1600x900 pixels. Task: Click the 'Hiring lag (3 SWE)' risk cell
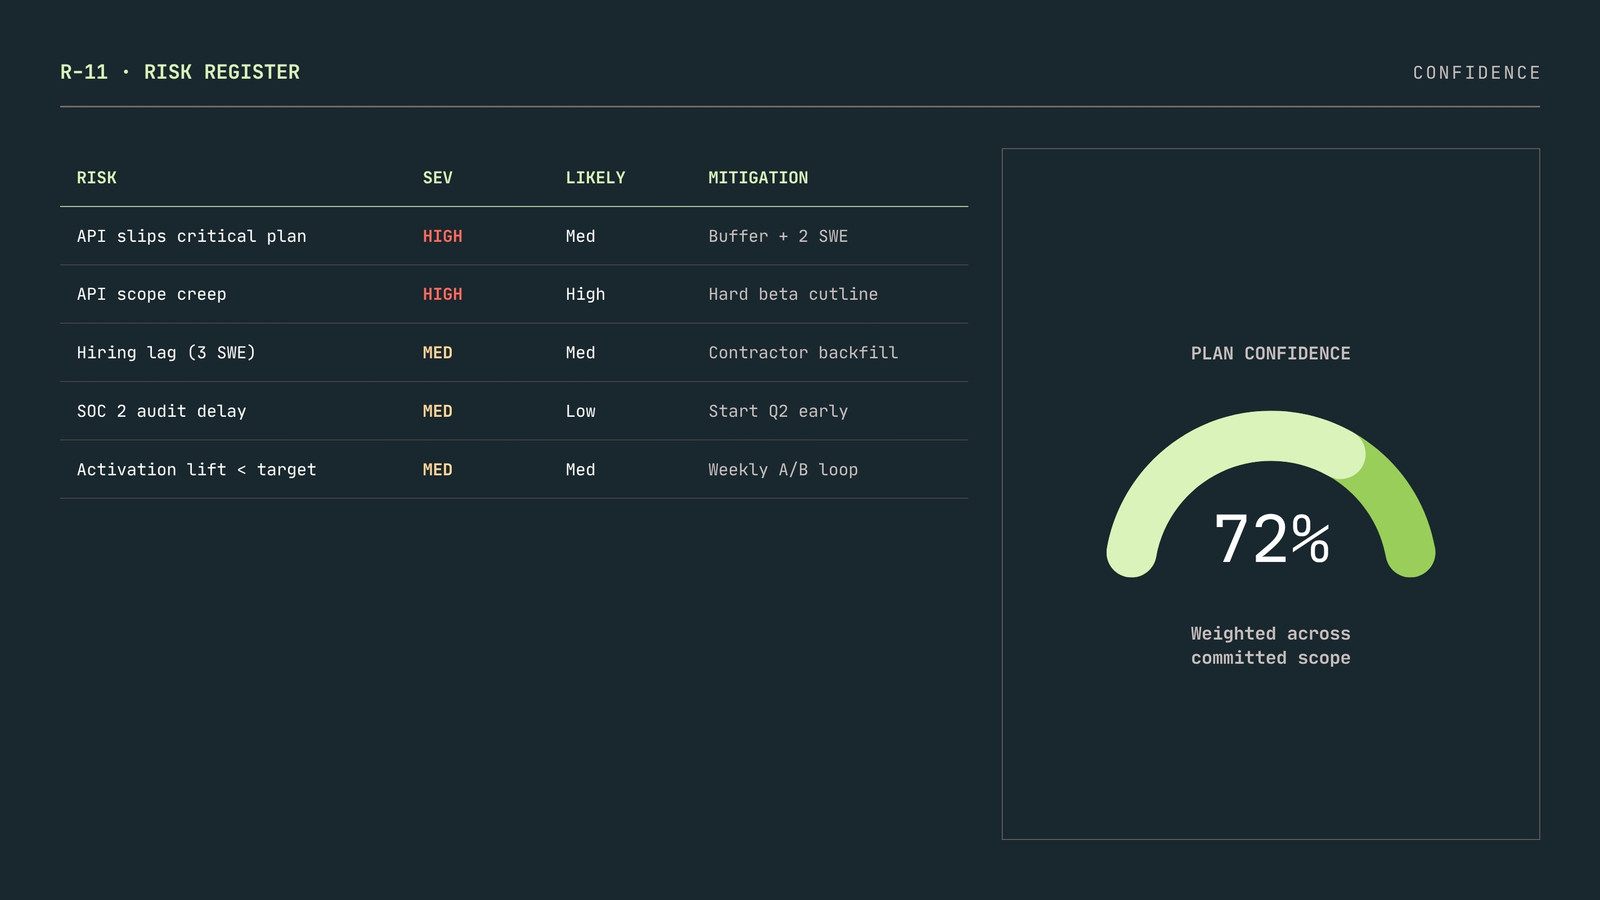[166, 352]
